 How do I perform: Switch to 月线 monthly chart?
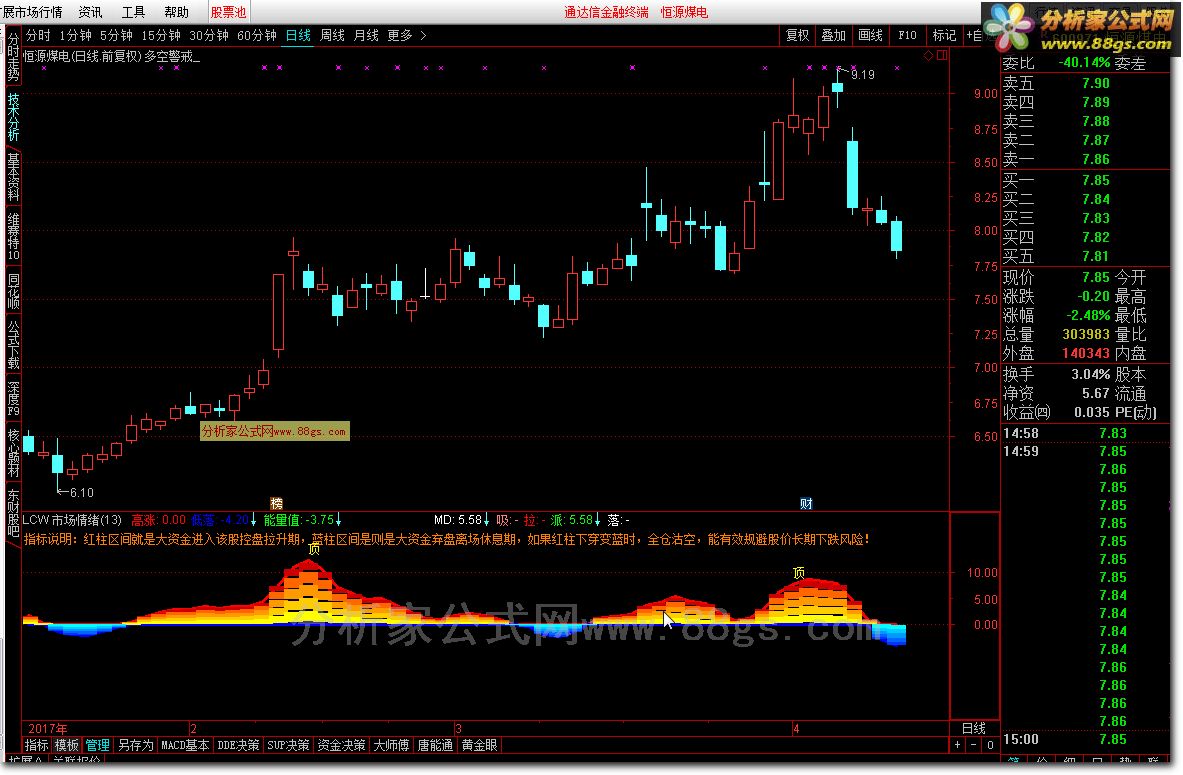[x=366, y=35]
